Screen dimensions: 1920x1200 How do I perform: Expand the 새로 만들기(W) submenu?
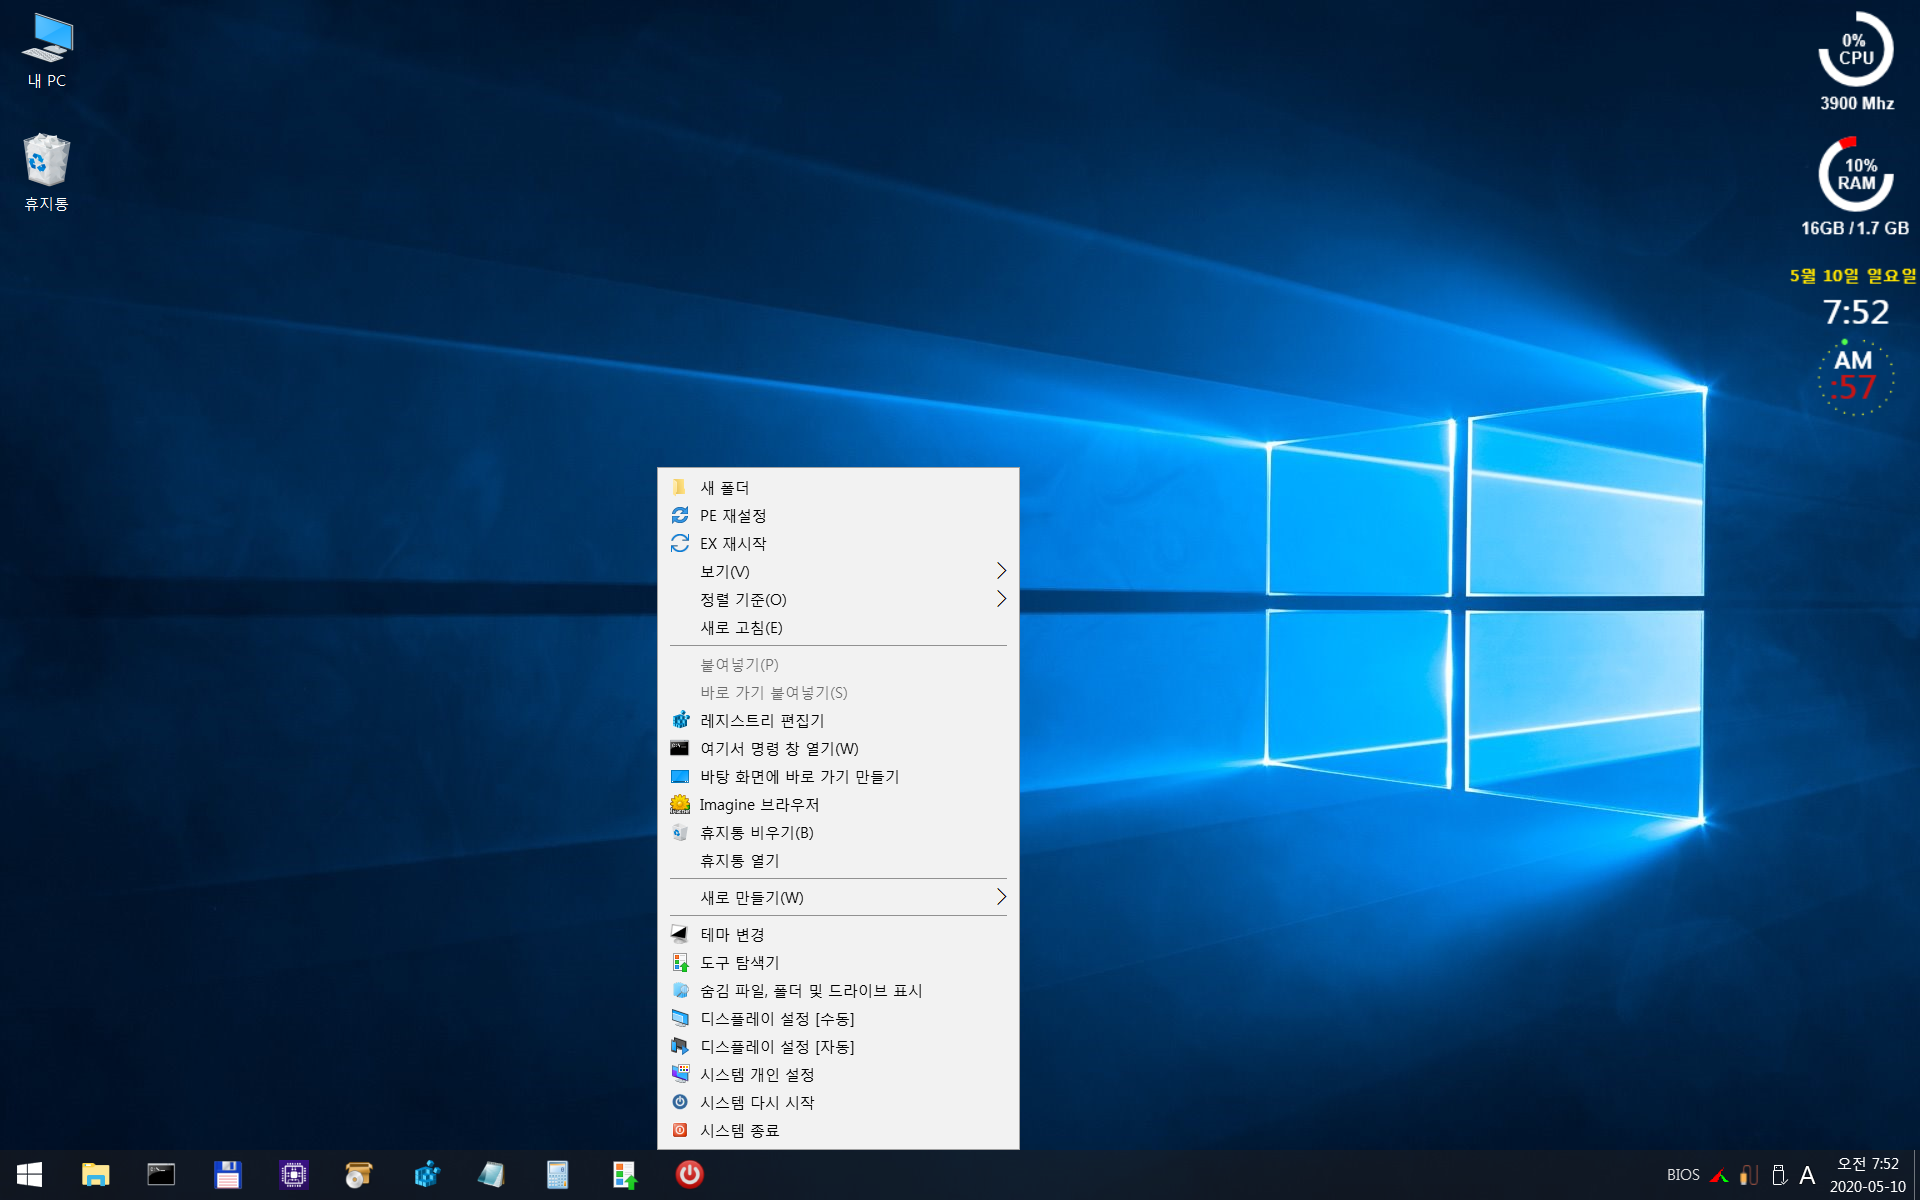click(x=838, y=897)
